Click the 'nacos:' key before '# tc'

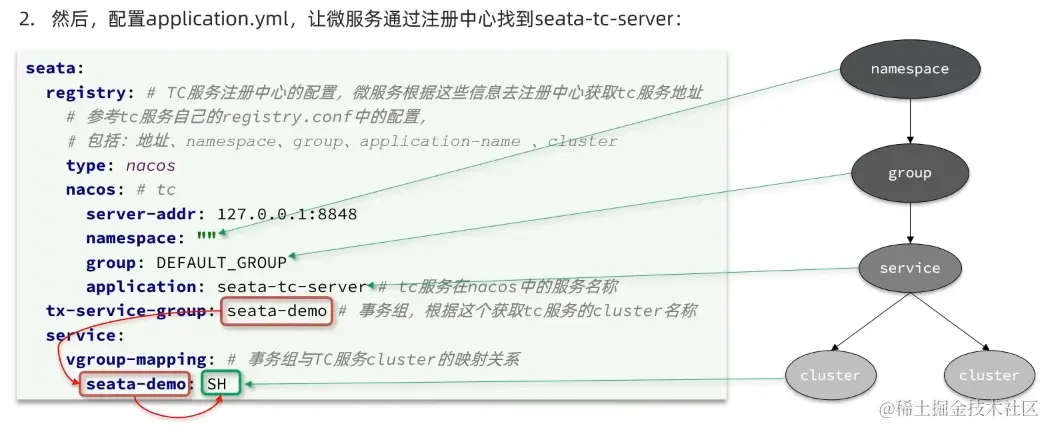pyautogui.click(x=95, y=190)
